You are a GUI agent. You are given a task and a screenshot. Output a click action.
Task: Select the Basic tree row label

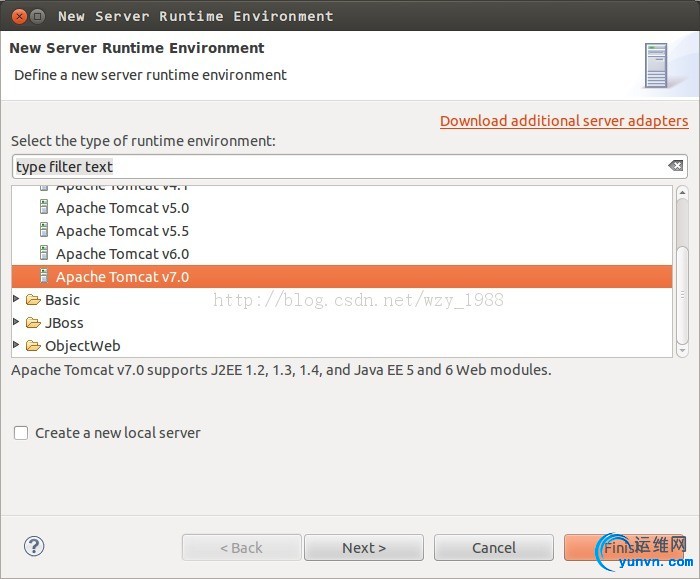coord(62,300)
